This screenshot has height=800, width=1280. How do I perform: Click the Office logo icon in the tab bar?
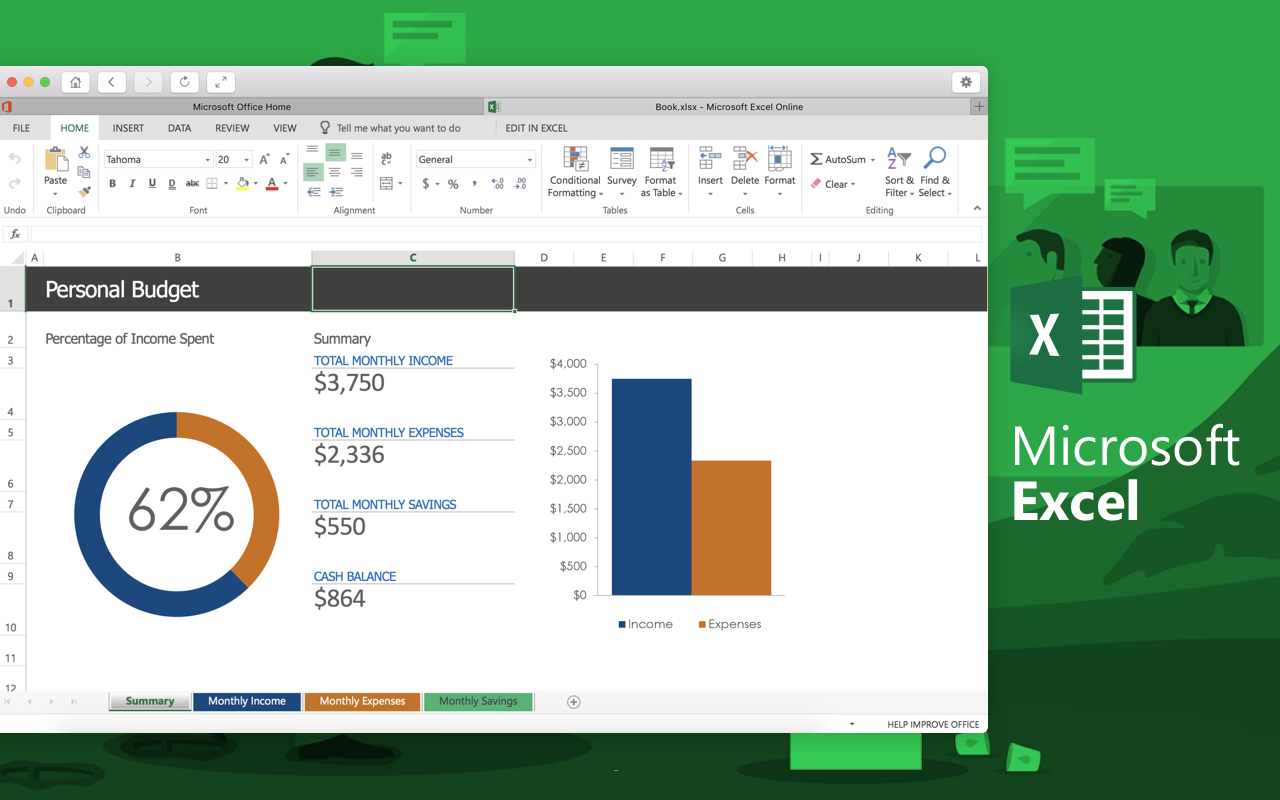click(6, 107)
